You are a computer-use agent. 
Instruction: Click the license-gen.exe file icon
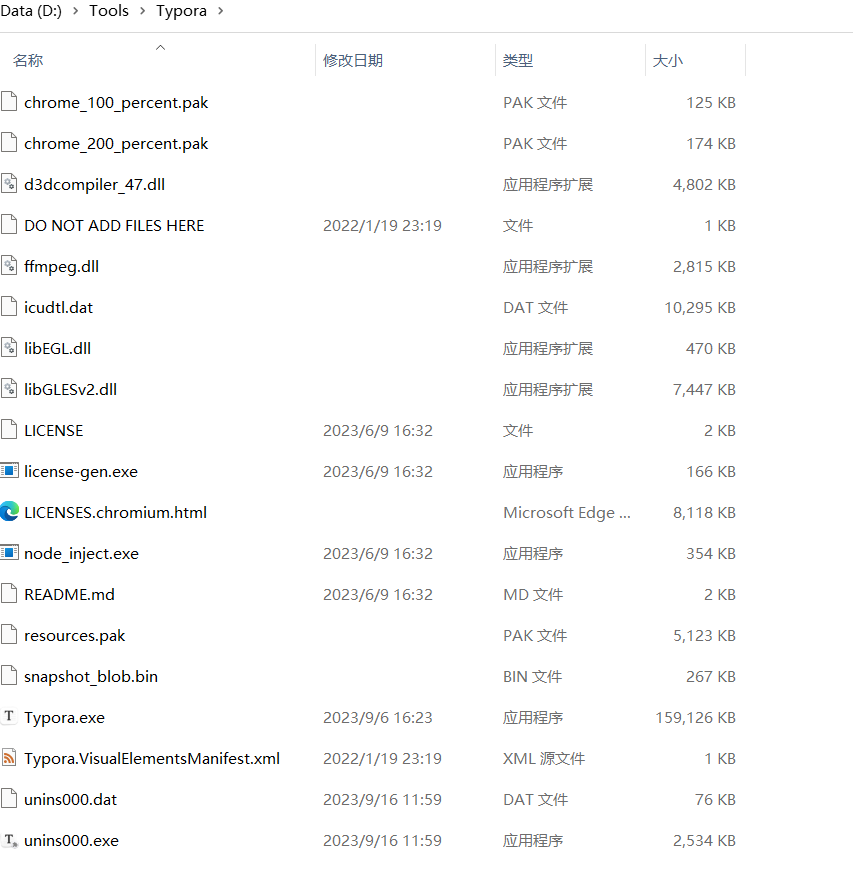pos(10,471)
